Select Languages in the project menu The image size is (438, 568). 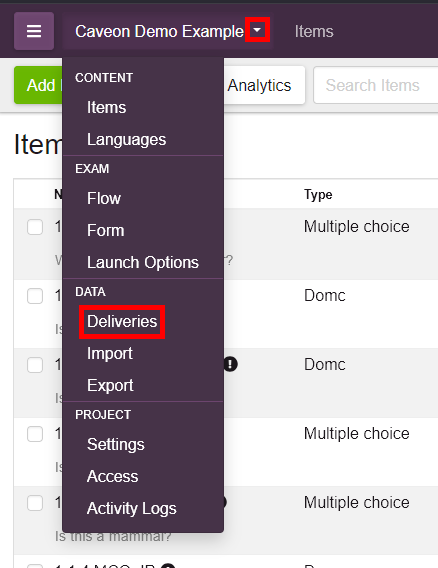(126, 139)
